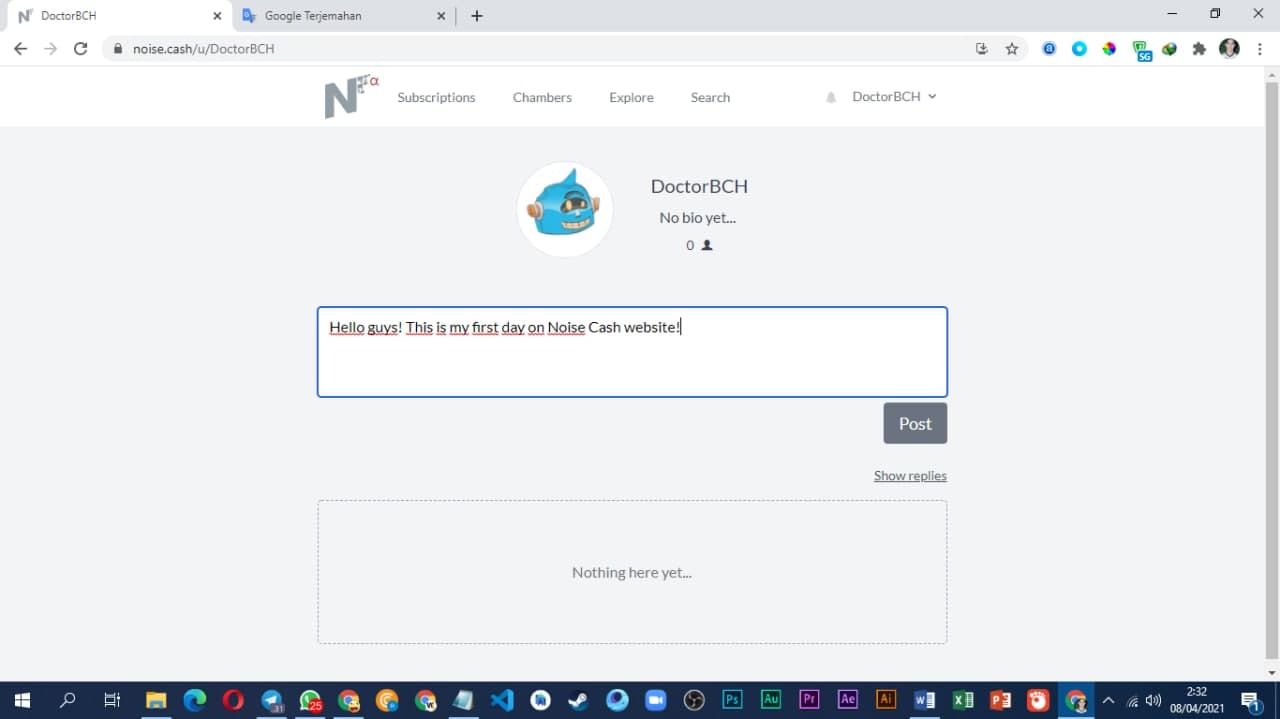1280x719 pixels.
Task: Open PowerPoint from taskbar
Action: [x=1001, y=700]
